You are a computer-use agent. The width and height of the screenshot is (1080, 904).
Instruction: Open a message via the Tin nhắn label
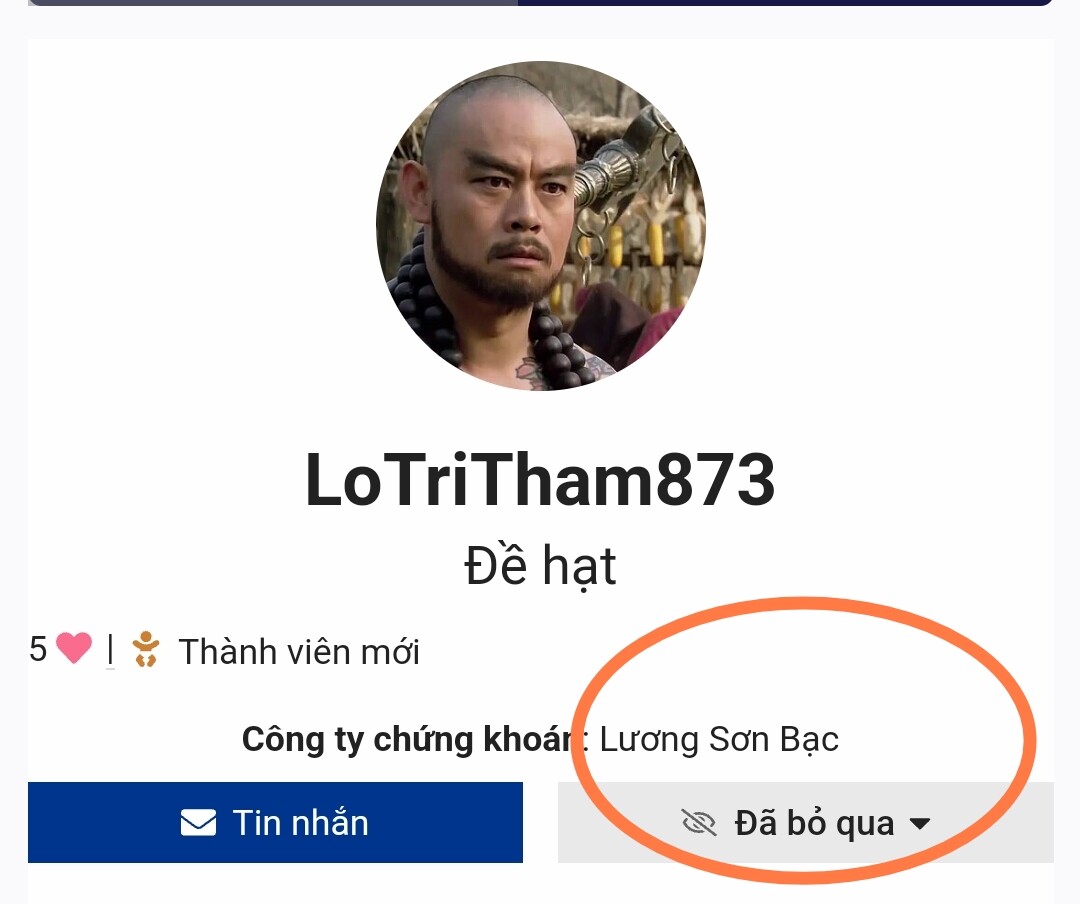[x=300, y=823]
